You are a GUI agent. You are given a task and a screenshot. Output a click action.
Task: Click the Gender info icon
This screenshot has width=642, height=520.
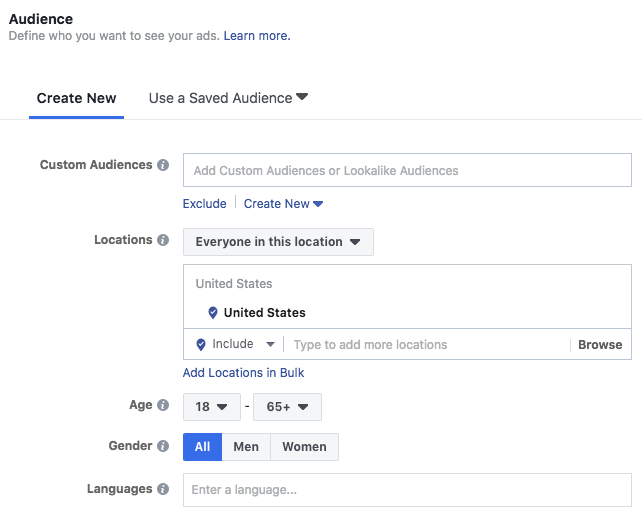pos(163,446)
